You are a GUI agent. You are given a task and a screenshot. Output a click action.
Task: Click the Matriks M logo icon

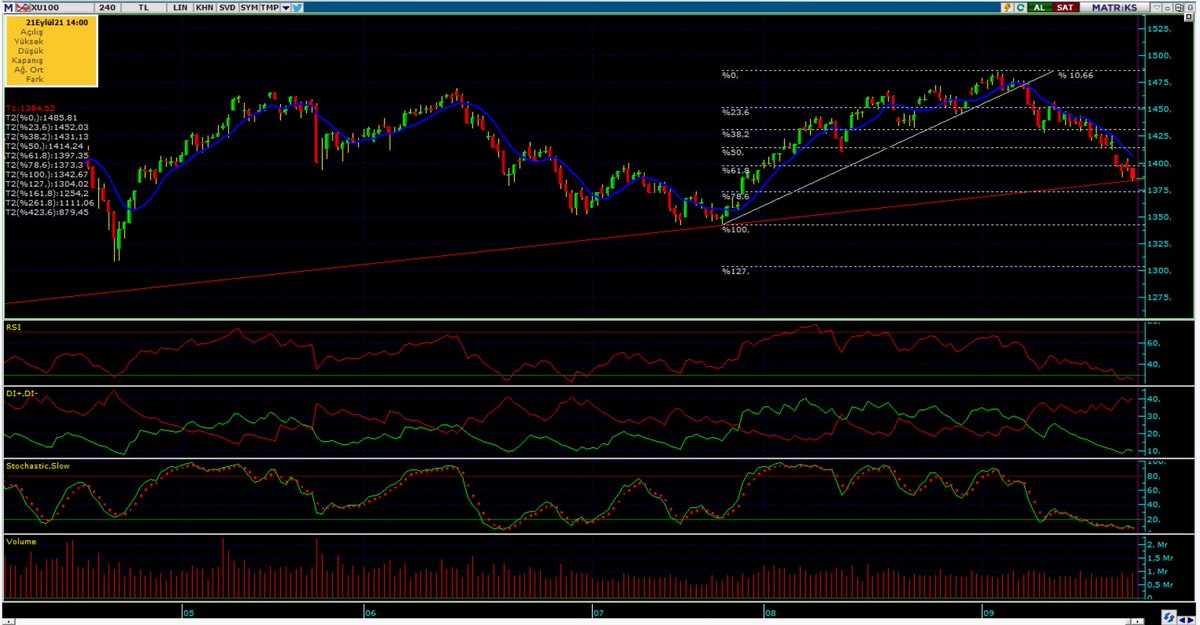click(8, 7)
